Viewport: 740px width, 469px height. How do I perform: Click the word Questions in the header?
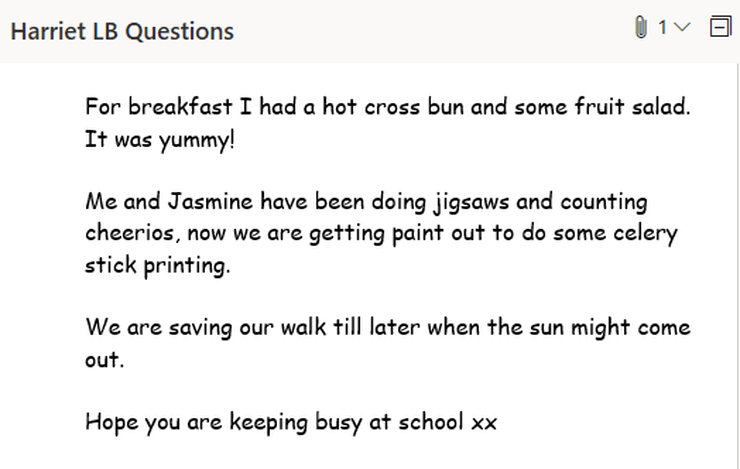179,32
